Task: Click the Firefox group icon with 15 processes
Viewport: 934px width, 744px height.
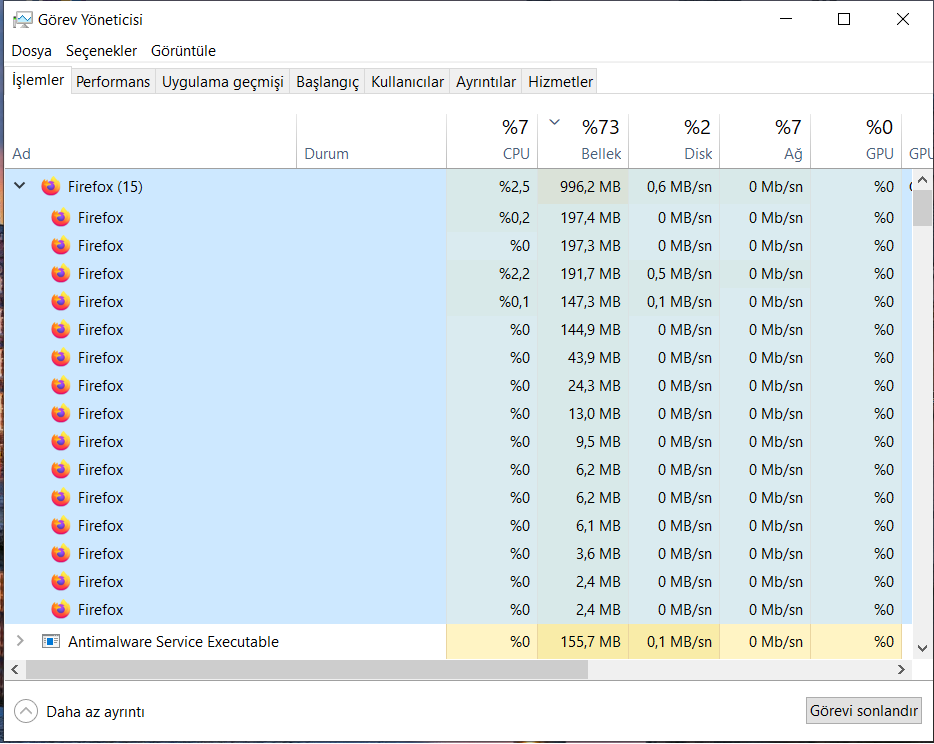Action: coord(51,187)
